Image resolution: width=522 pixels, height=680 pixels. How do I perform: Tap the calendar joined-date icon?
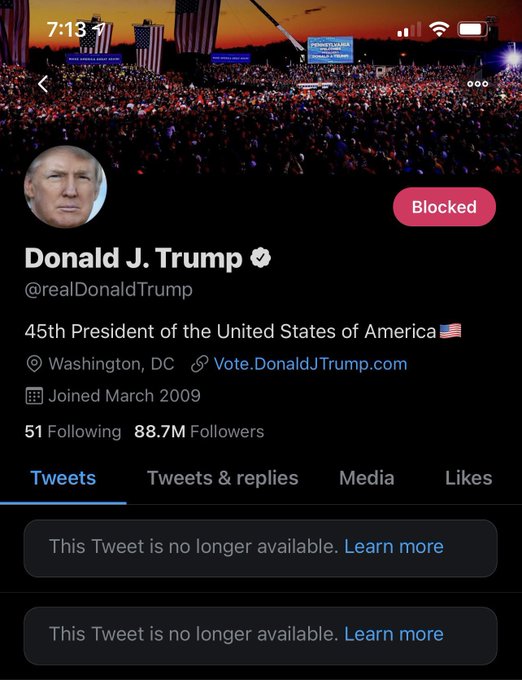pos(34,396)
